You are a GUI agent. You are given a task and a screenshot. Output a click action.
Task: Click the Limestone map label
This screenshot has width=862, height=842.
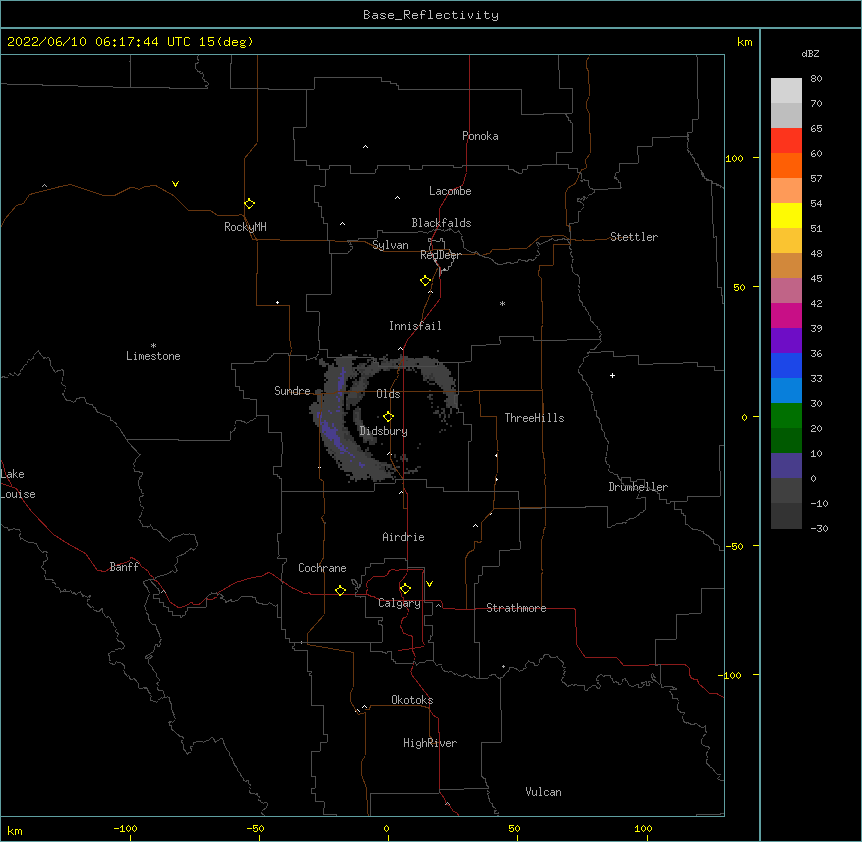[153, 356]
